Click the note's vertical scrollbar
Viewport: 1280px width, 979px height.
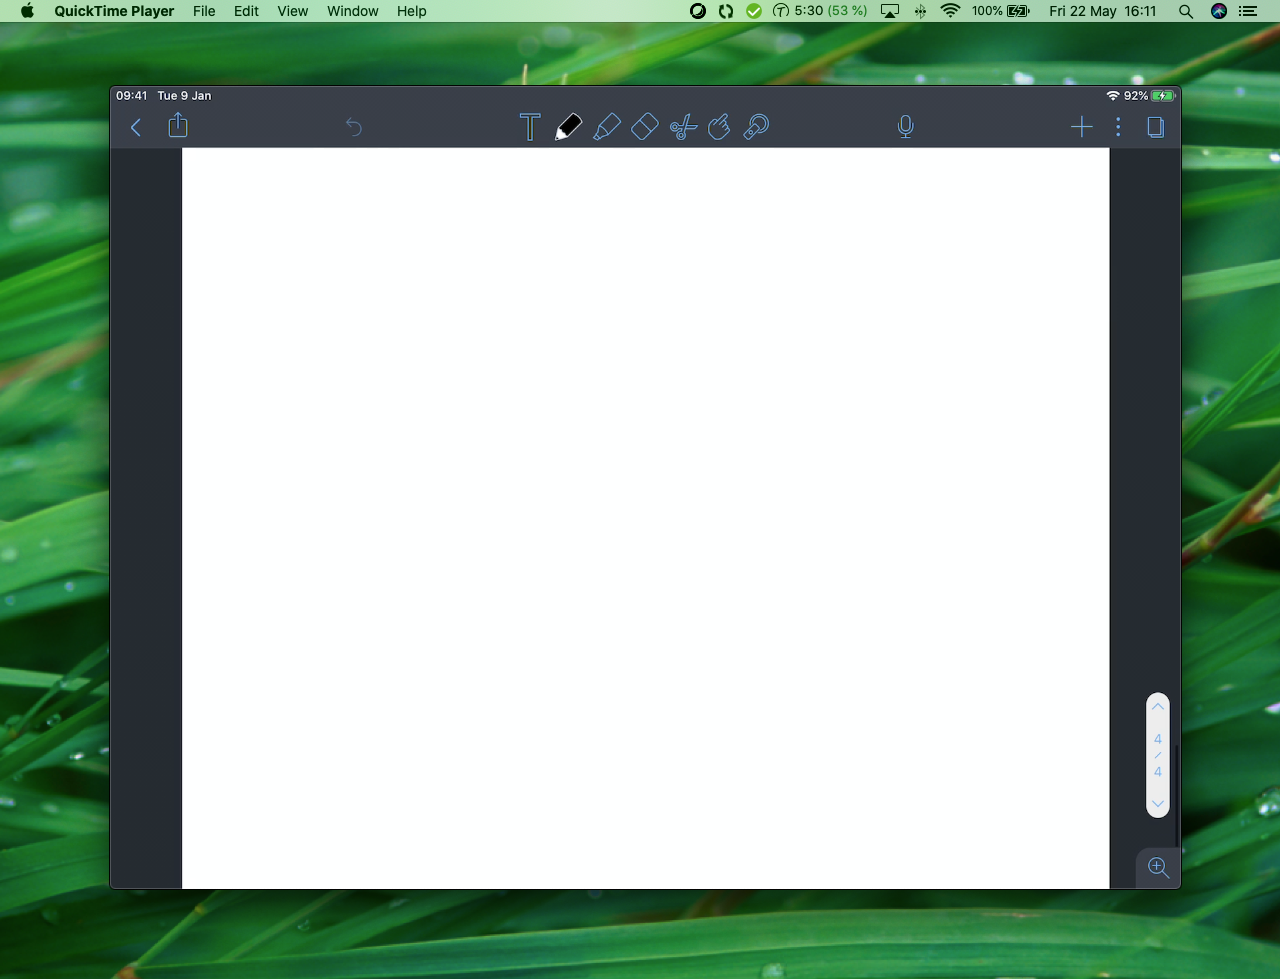[x=1177, y=795]
